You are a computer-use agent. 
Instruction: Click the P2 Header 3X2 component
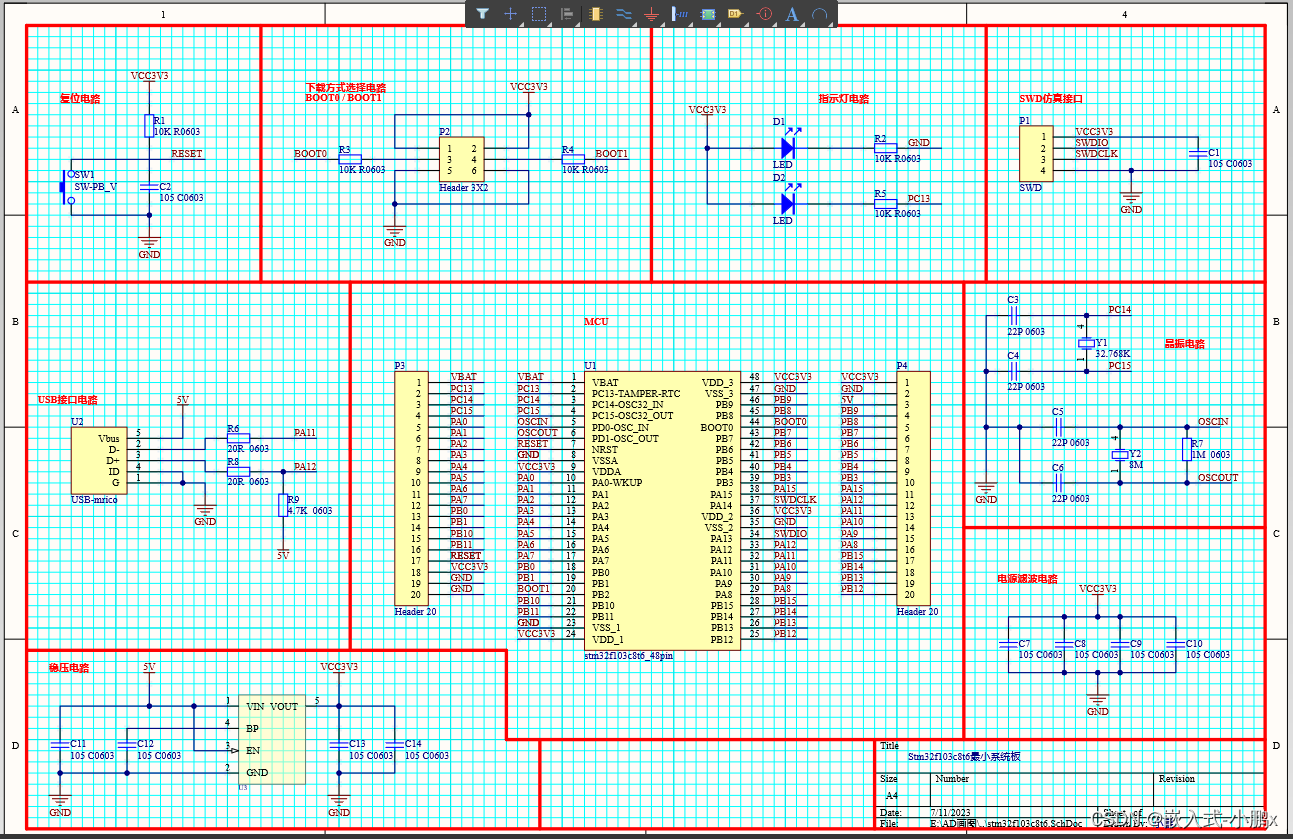463,159
